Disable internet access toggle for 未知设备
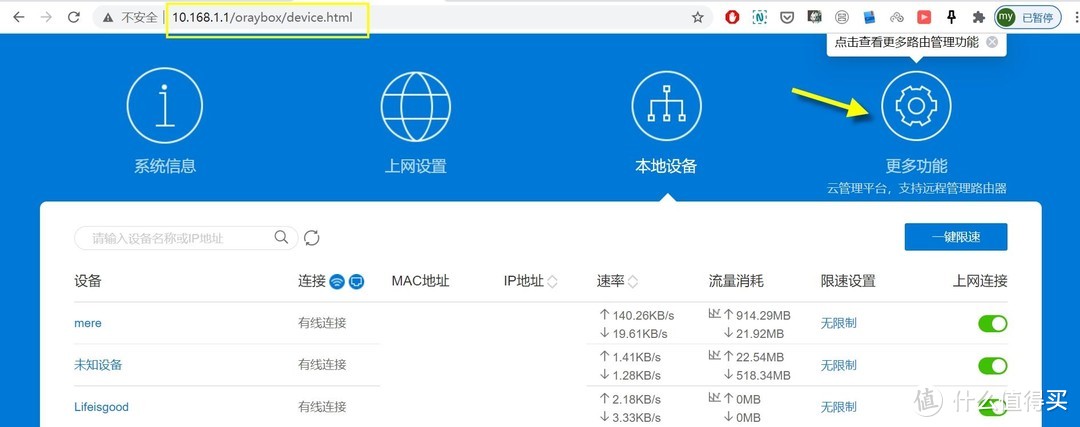 pyautogui.click(x=993, y=366)
